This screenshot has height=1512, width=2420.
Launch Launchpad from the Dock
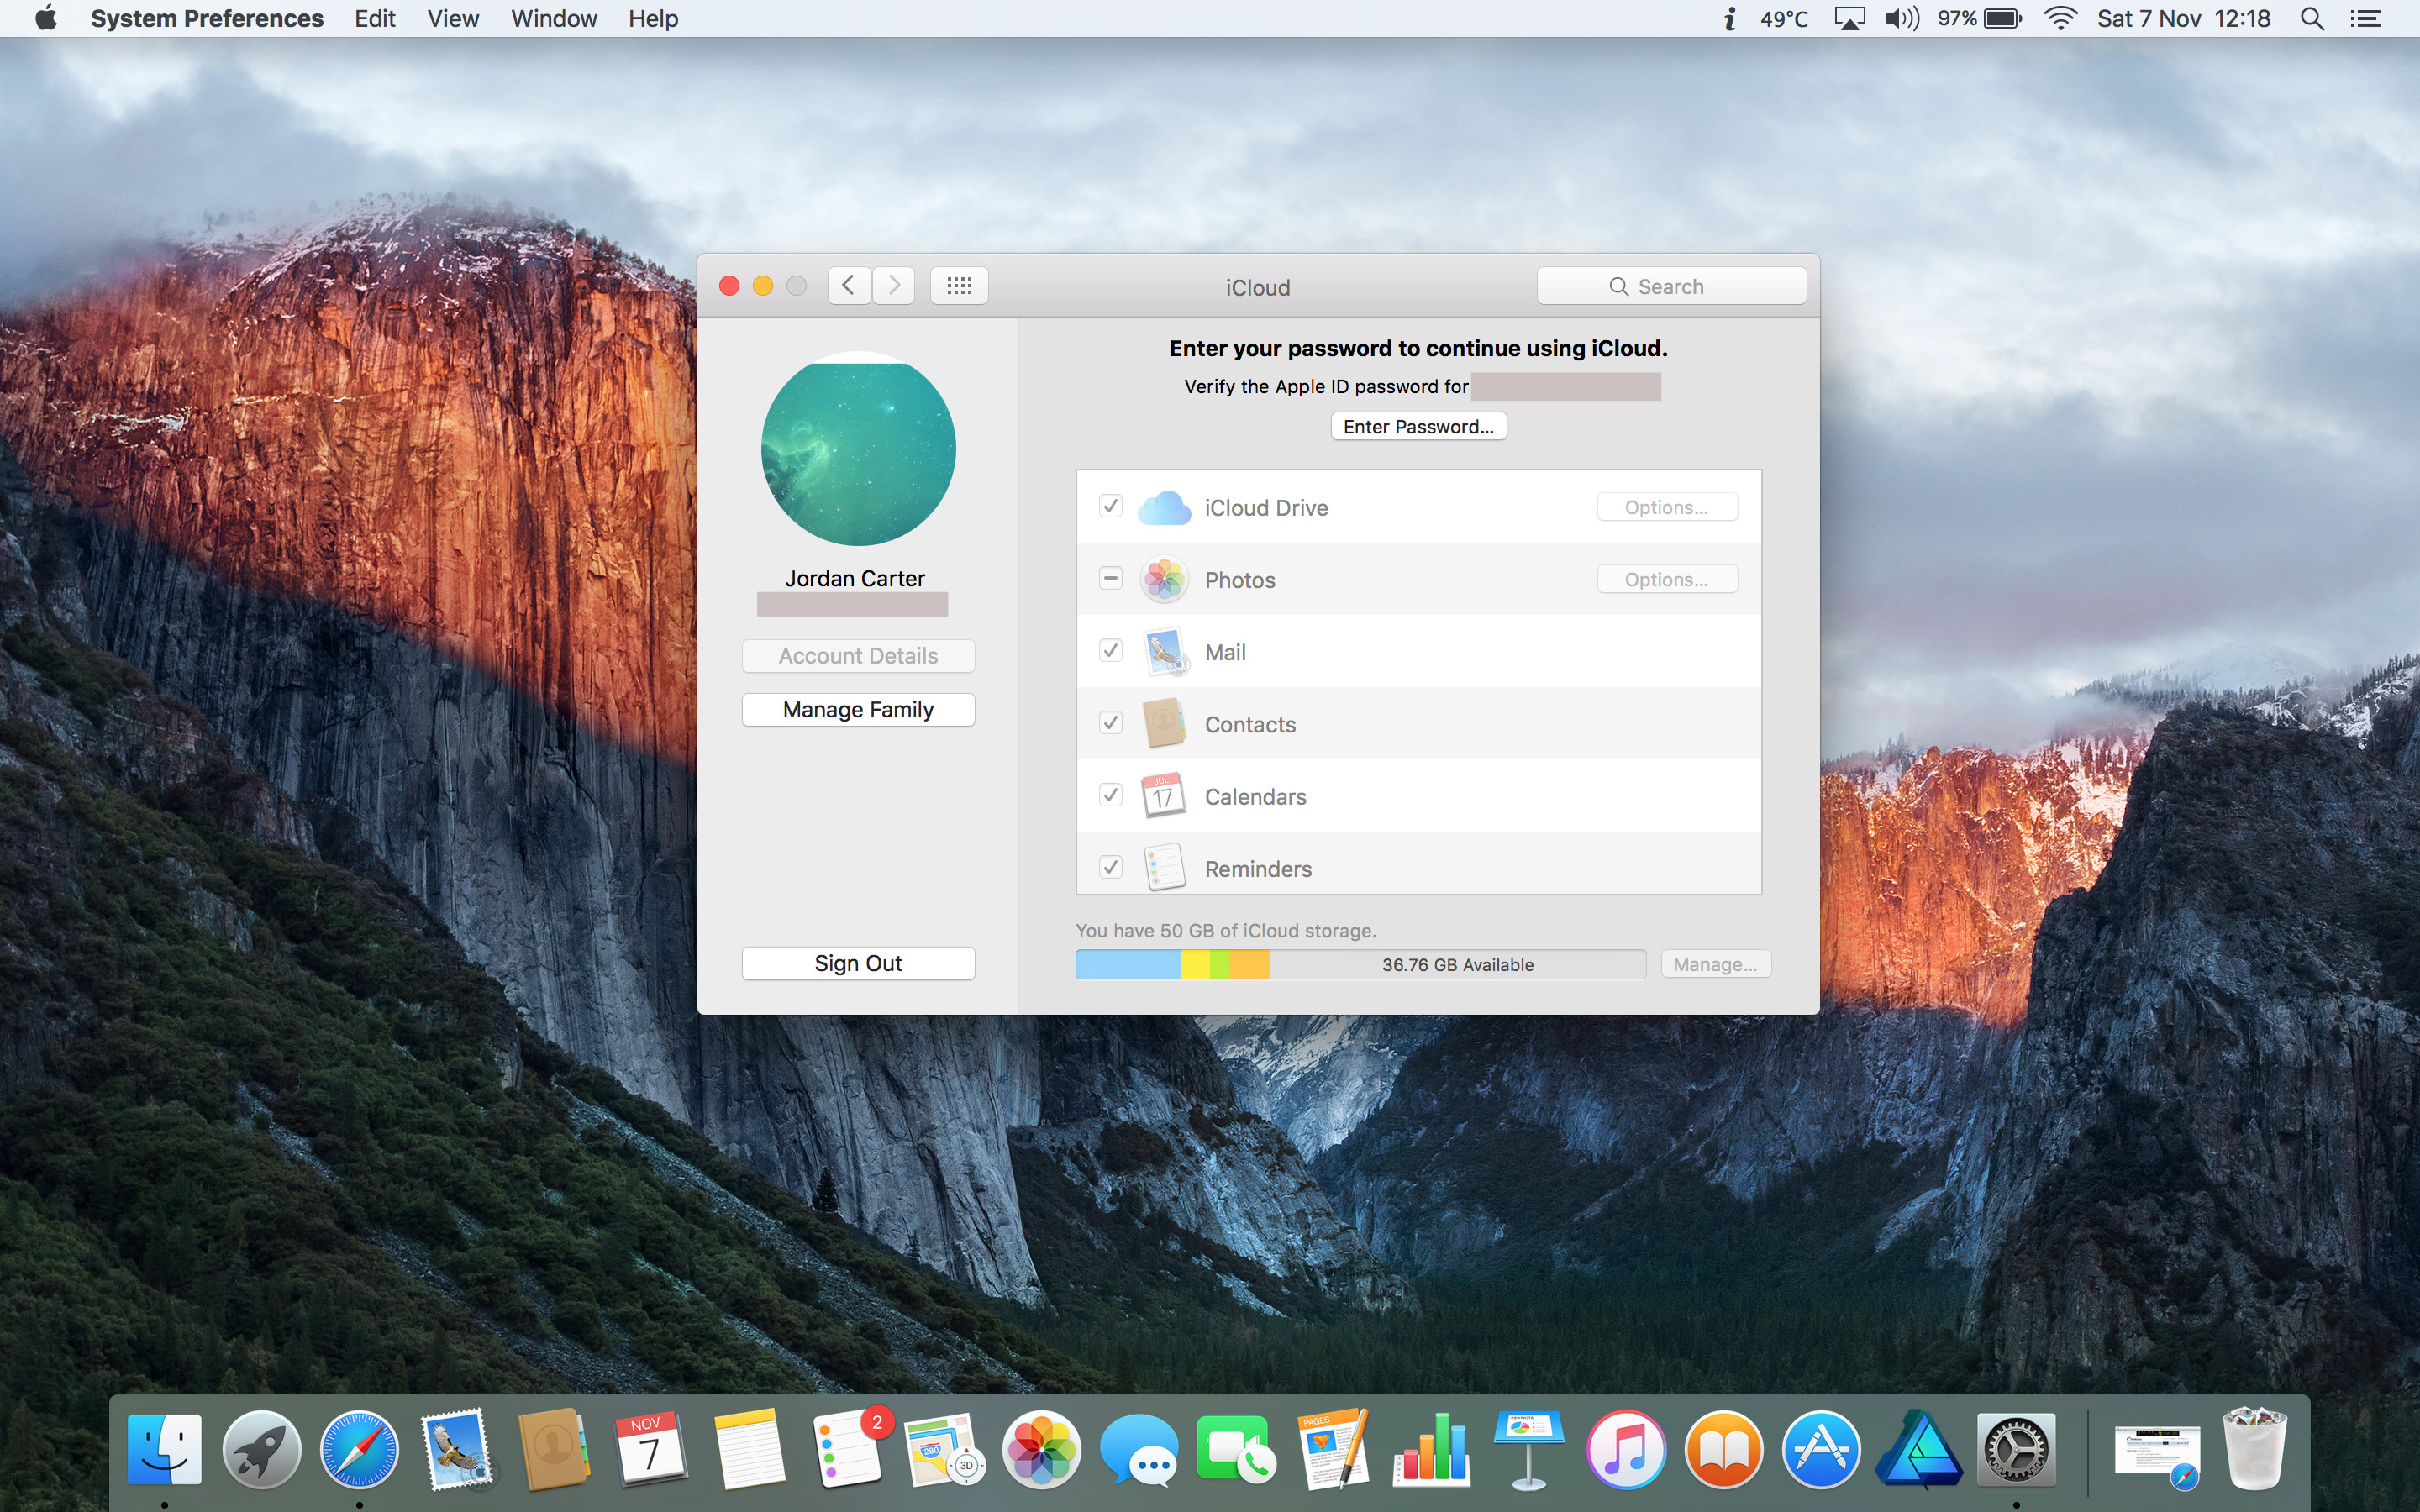[x=262, y=1449]
